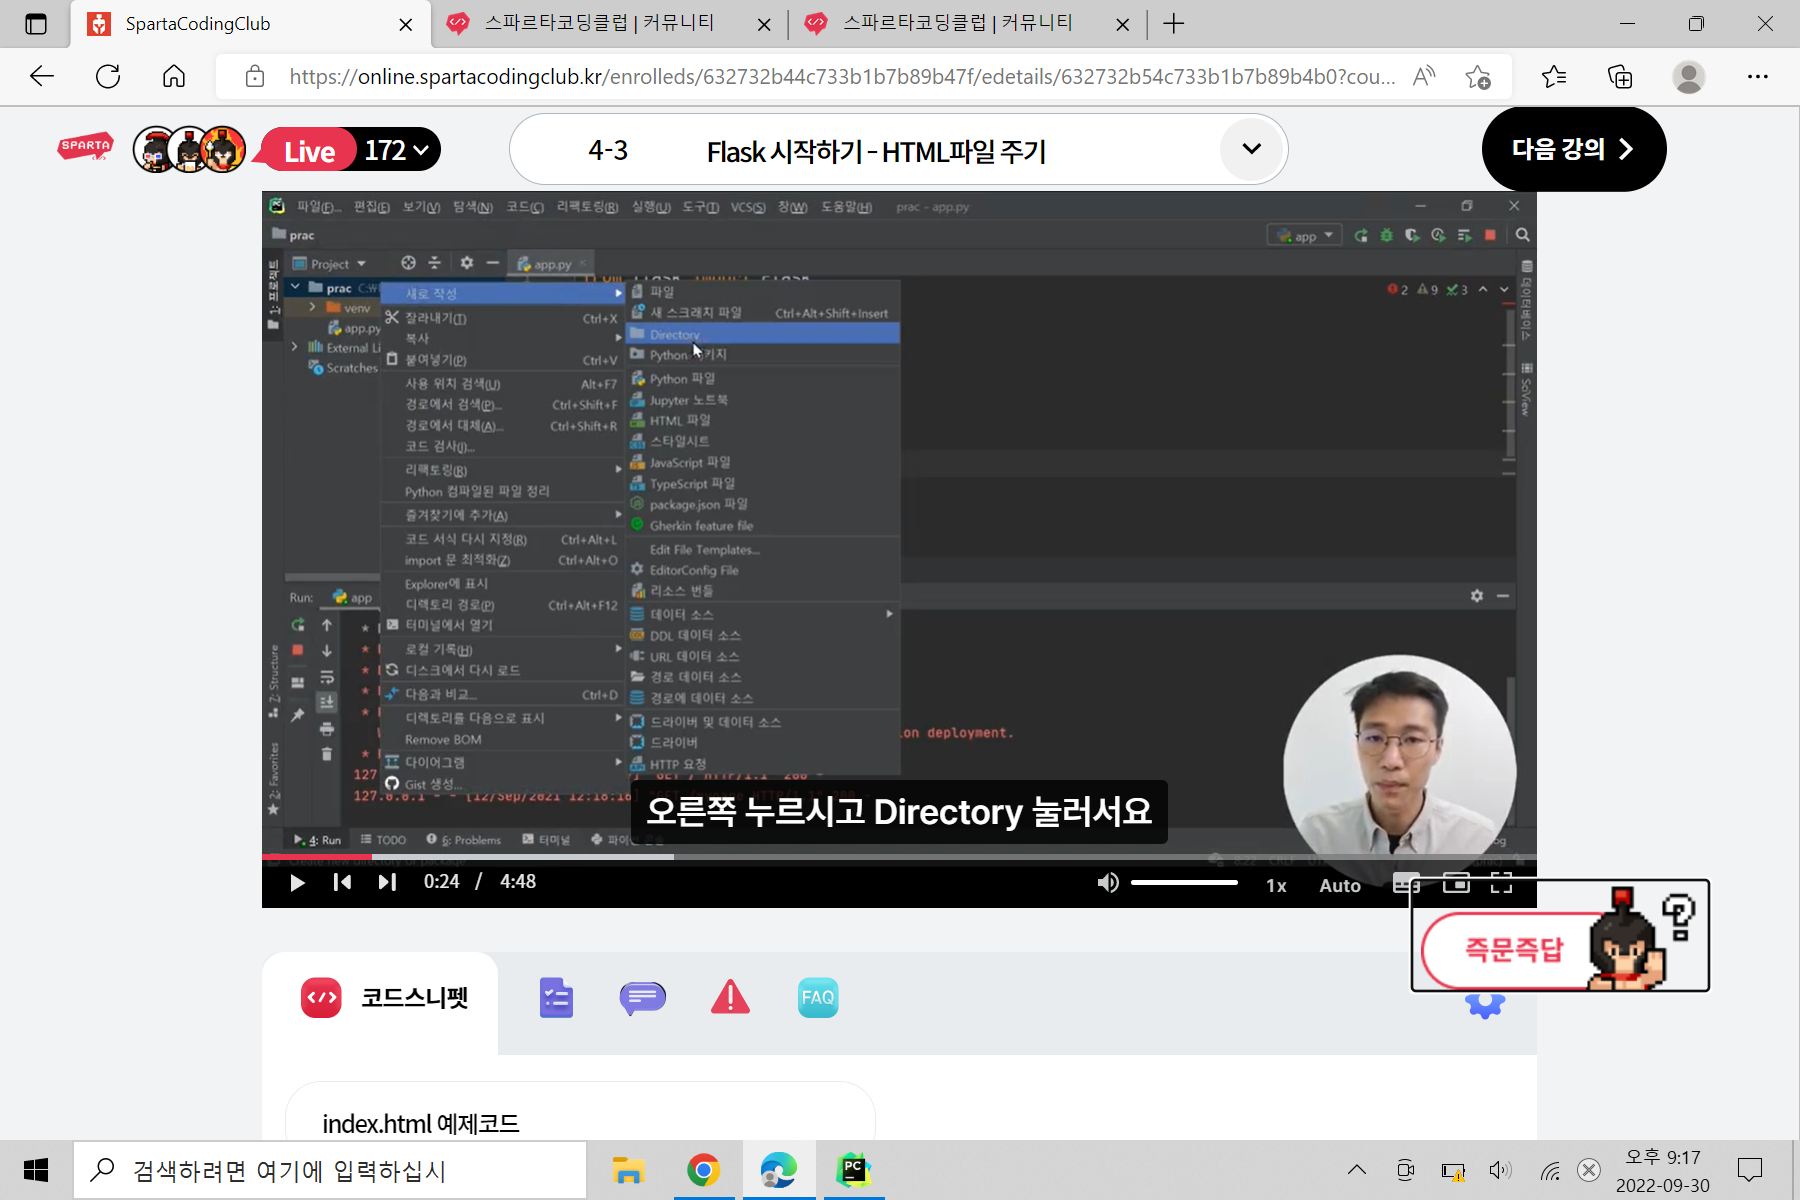Open the FAQ tab icon

pyautogui.click(x=818, y=997)
